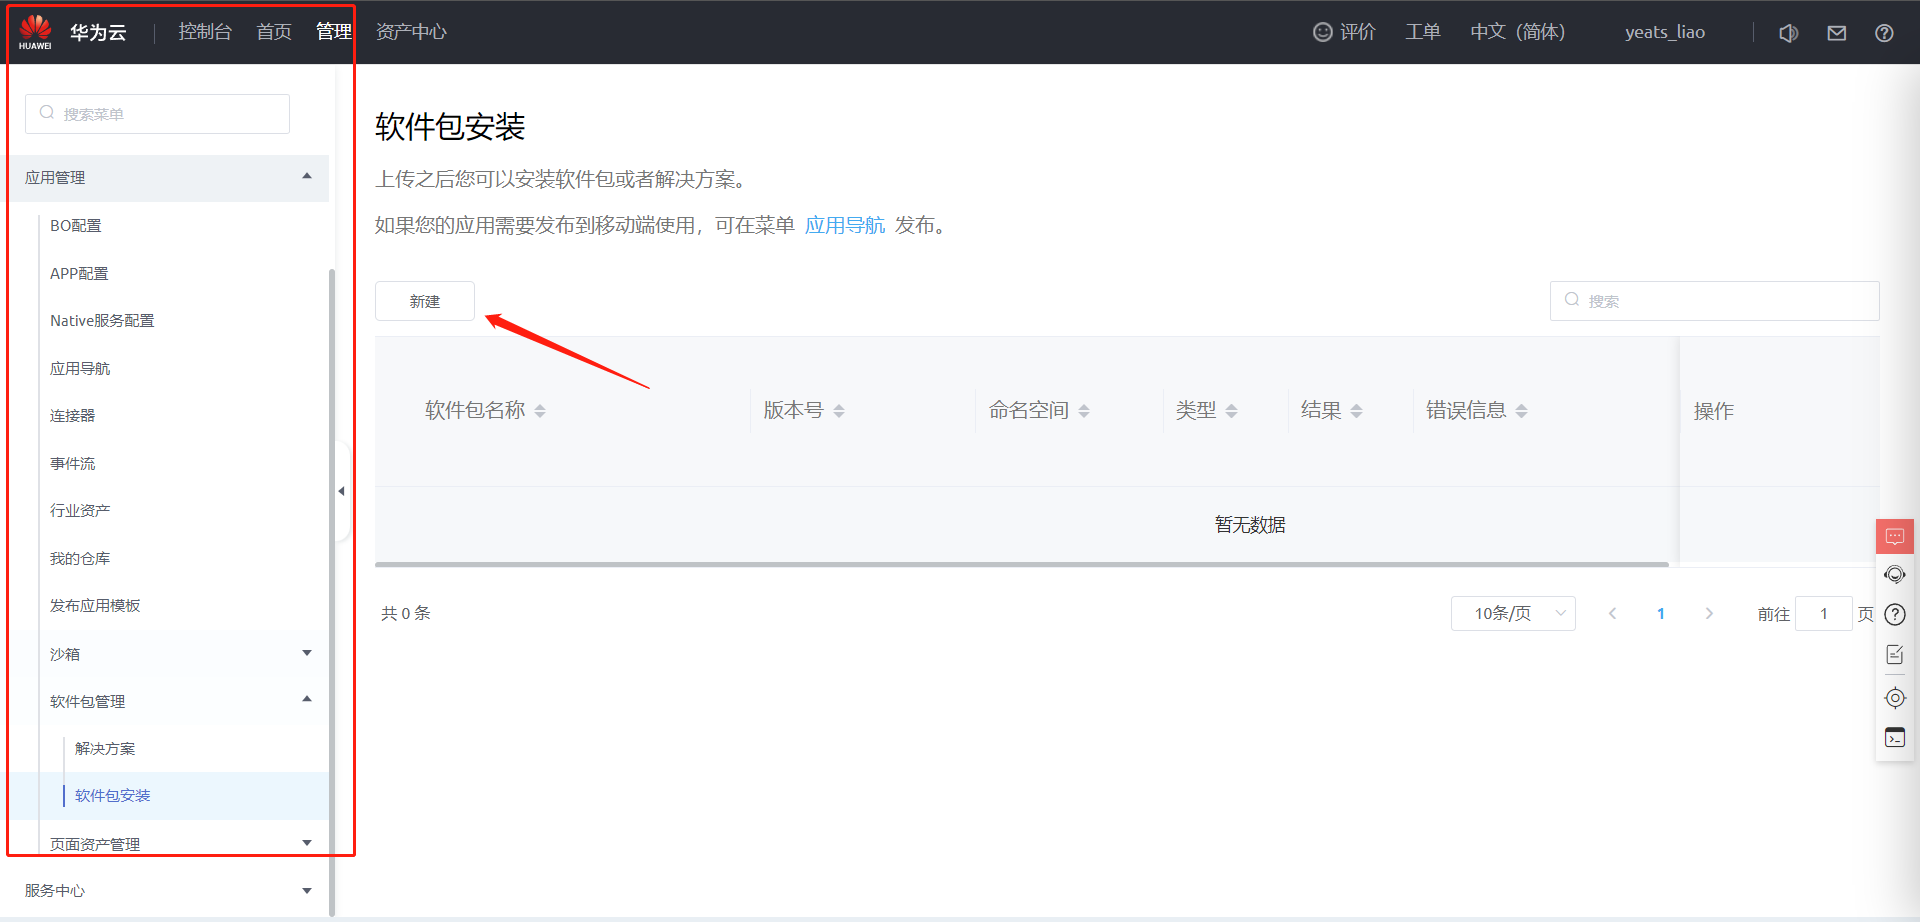Click the customer service headset icon
Screen dimensions: 1920x922
[x=1895, y=575]
